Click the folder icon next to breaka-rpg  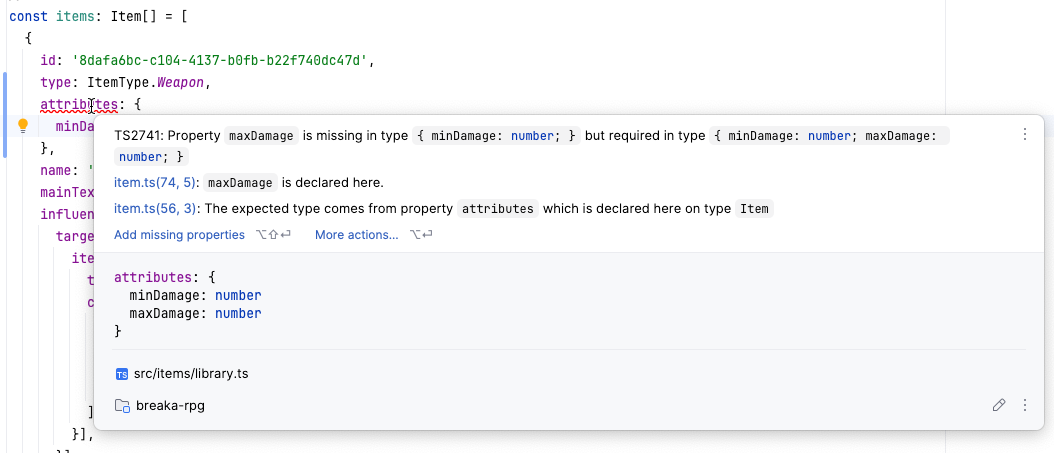click(122, 406)
